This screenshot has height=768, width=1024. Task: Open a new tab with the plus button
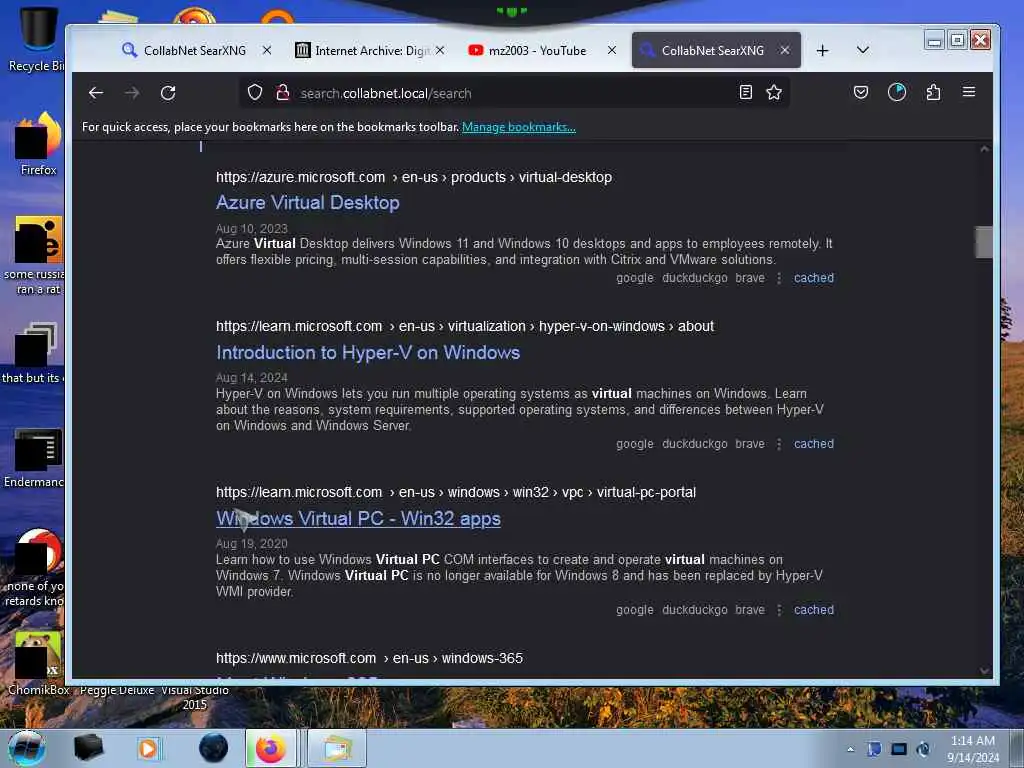click(822, 50)
